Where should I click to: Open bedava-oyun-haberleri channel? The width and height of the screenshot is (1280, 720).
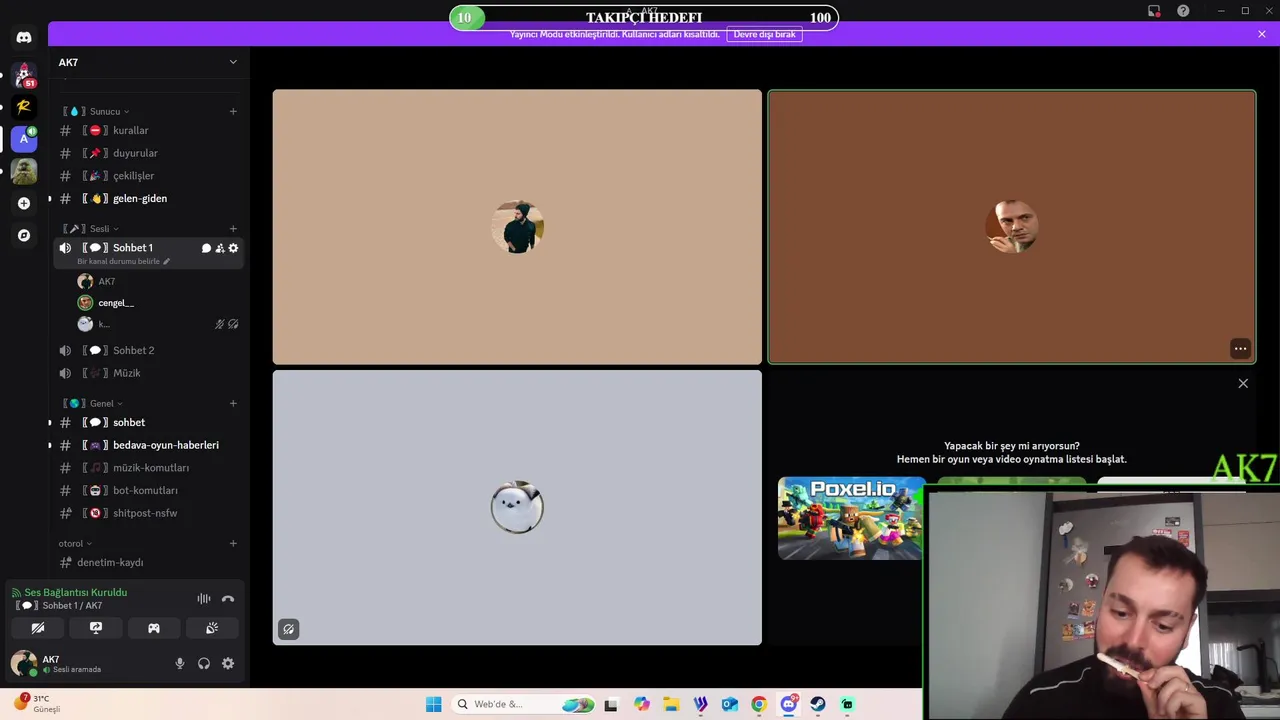148,445
